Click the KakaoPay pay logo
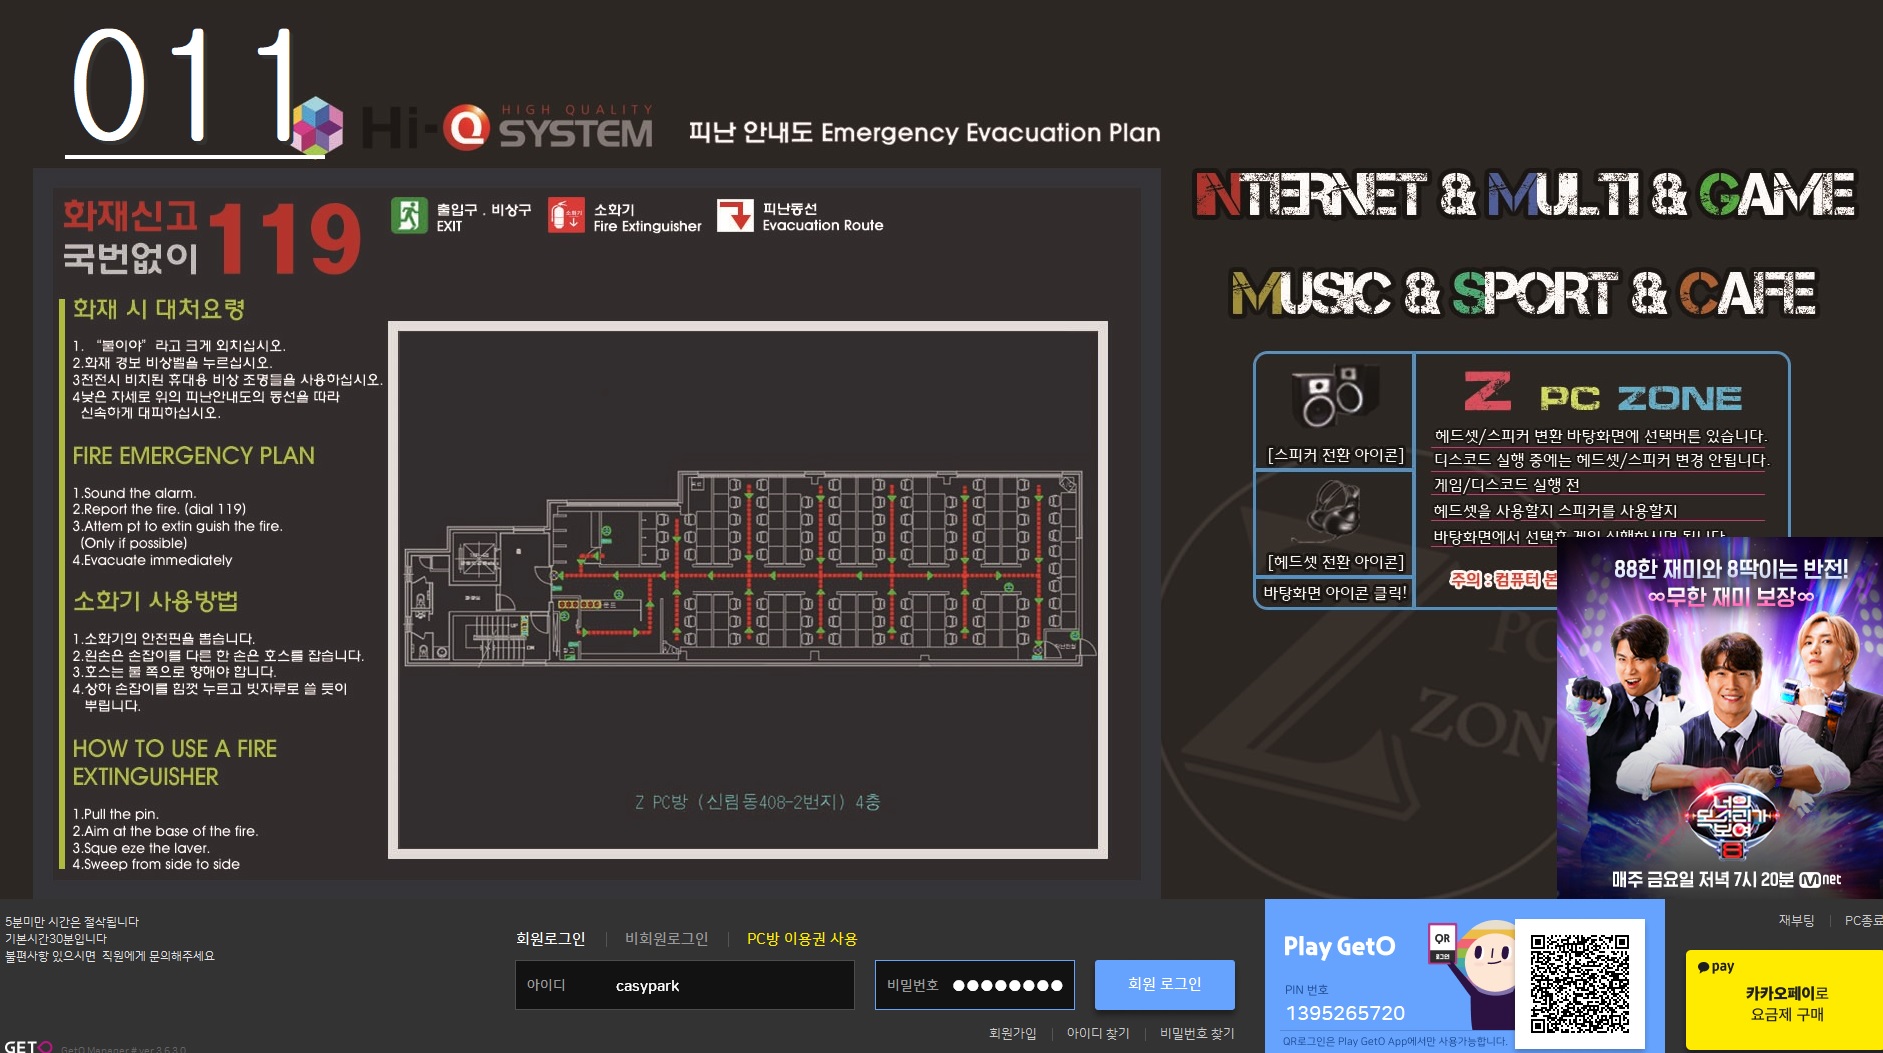The width and height of the screenshot is (1883, 1053). point(1716,967)
